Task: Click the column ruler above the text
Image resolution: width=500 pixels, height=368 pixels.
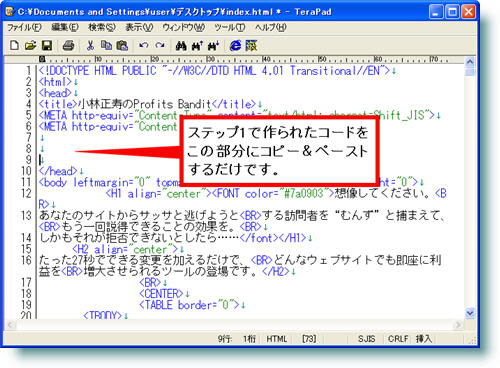Action: point(243,60)
